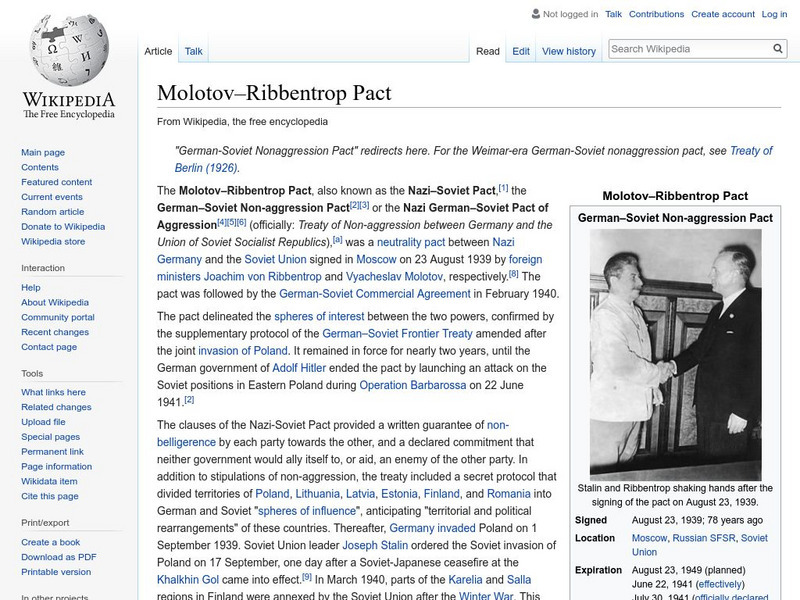
Task: Open the Joseph Stalin link
Action: tap(375, 545)
